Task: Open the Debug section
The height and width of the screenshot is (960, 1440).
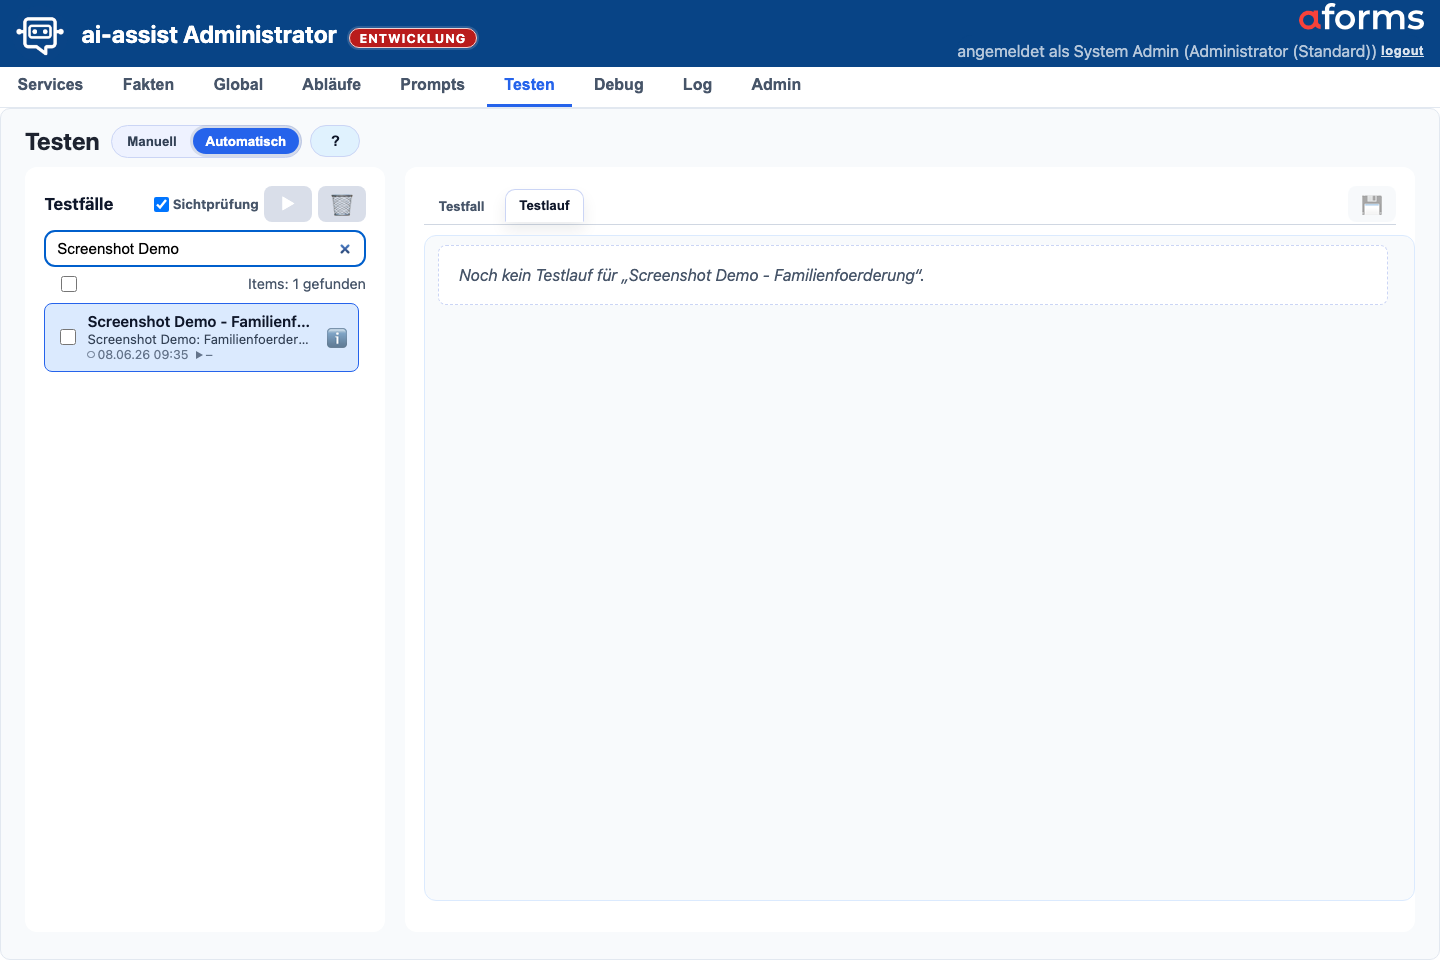Action: pos(619,85)
